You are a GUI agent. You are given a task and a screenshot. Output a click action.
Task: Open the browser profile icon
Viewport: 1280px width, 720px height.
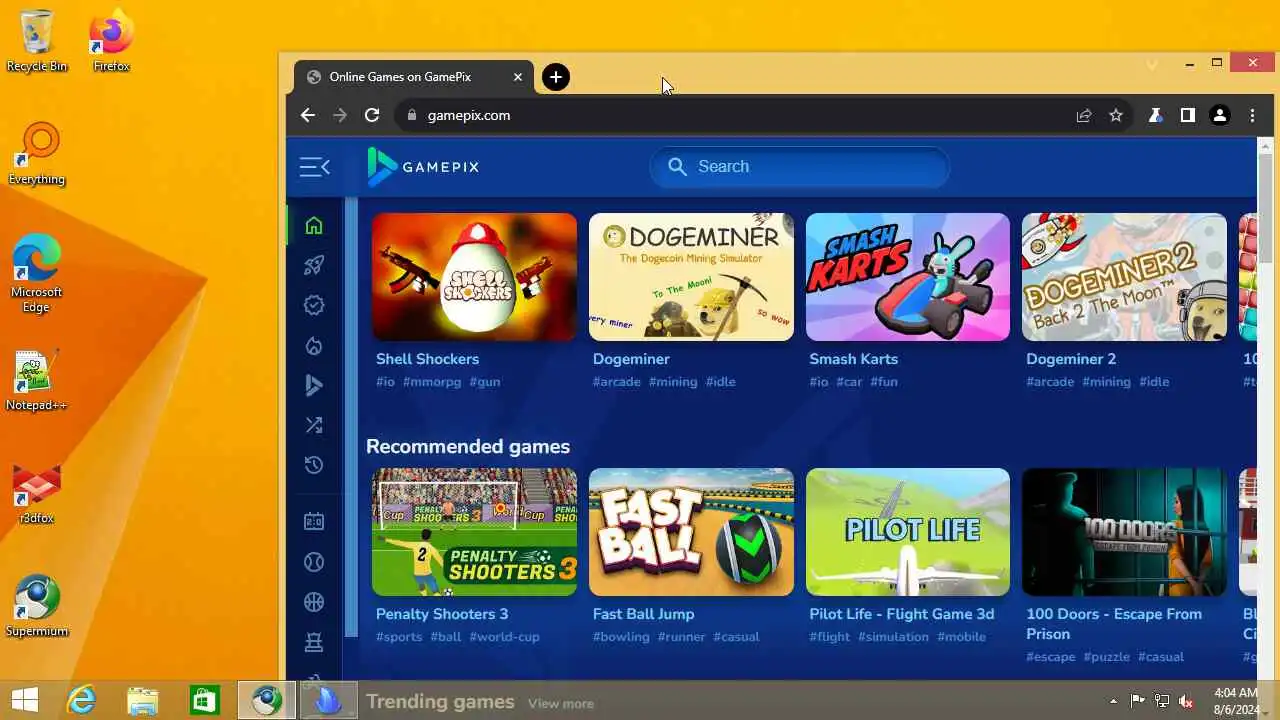coord(1220,115)
